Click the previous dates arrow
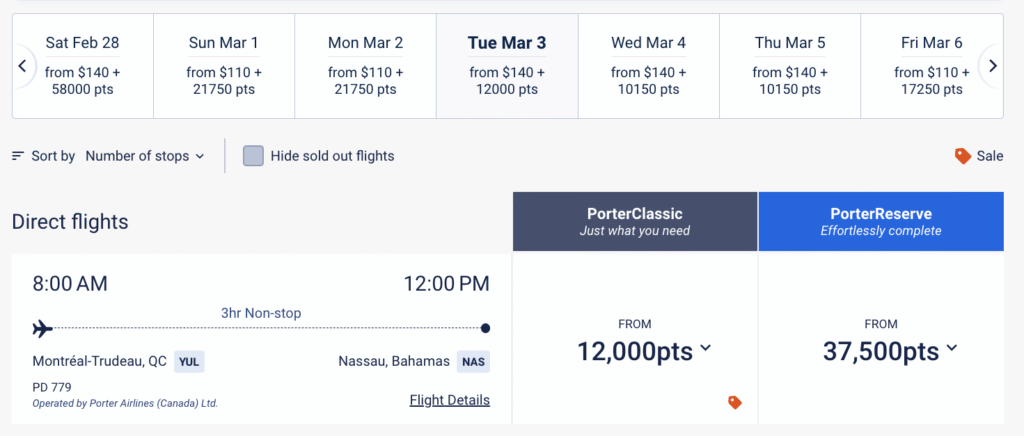1024x436 pixels. click(22, 66)
